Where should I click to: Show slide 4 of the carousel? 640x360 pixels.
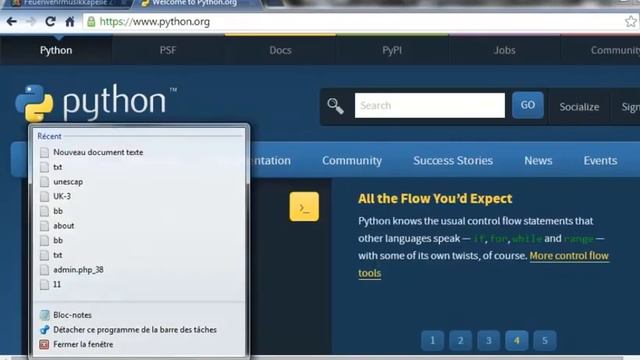[517, 340]
